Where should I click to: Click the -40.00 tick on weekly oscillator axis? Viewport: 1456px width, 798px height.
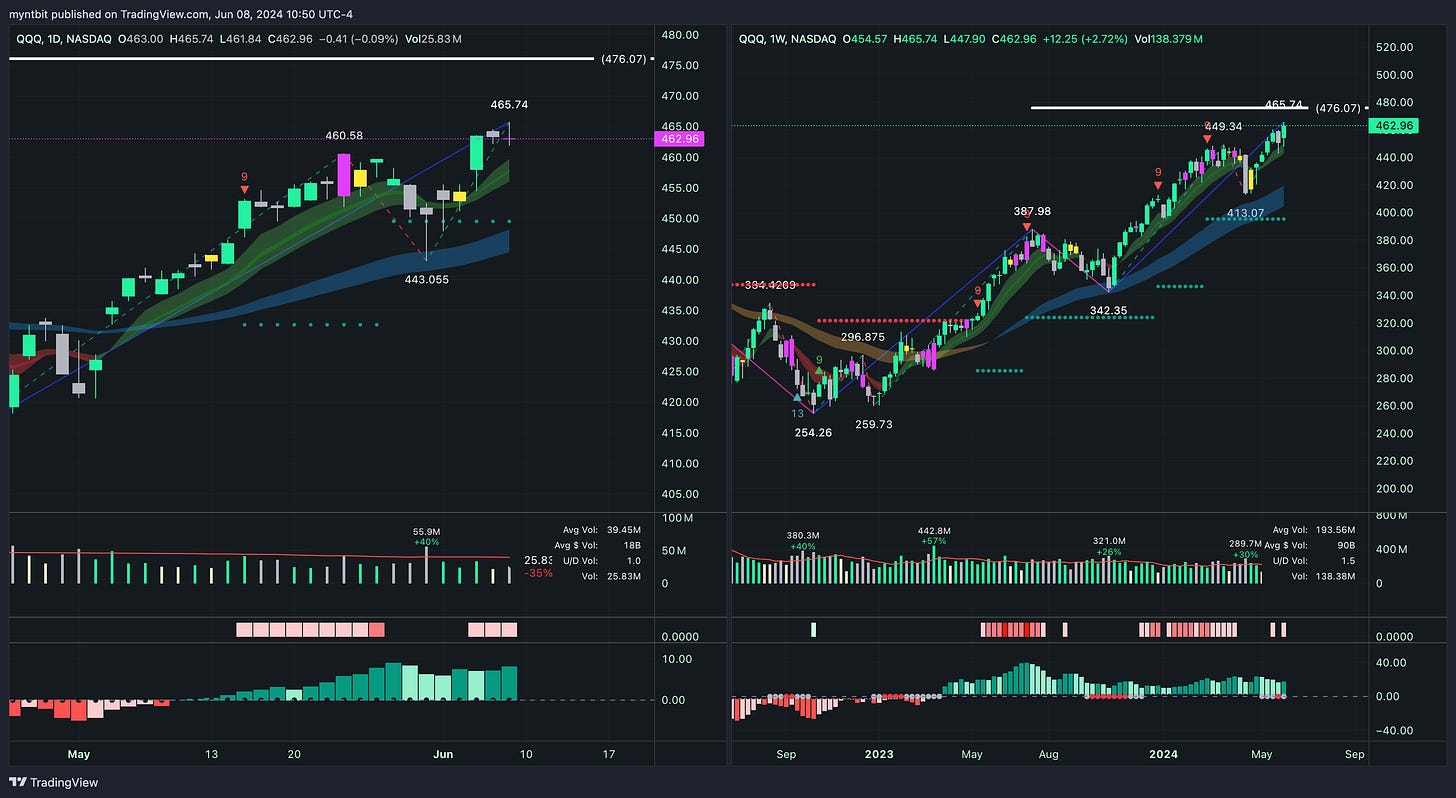tap(1395, 731)
